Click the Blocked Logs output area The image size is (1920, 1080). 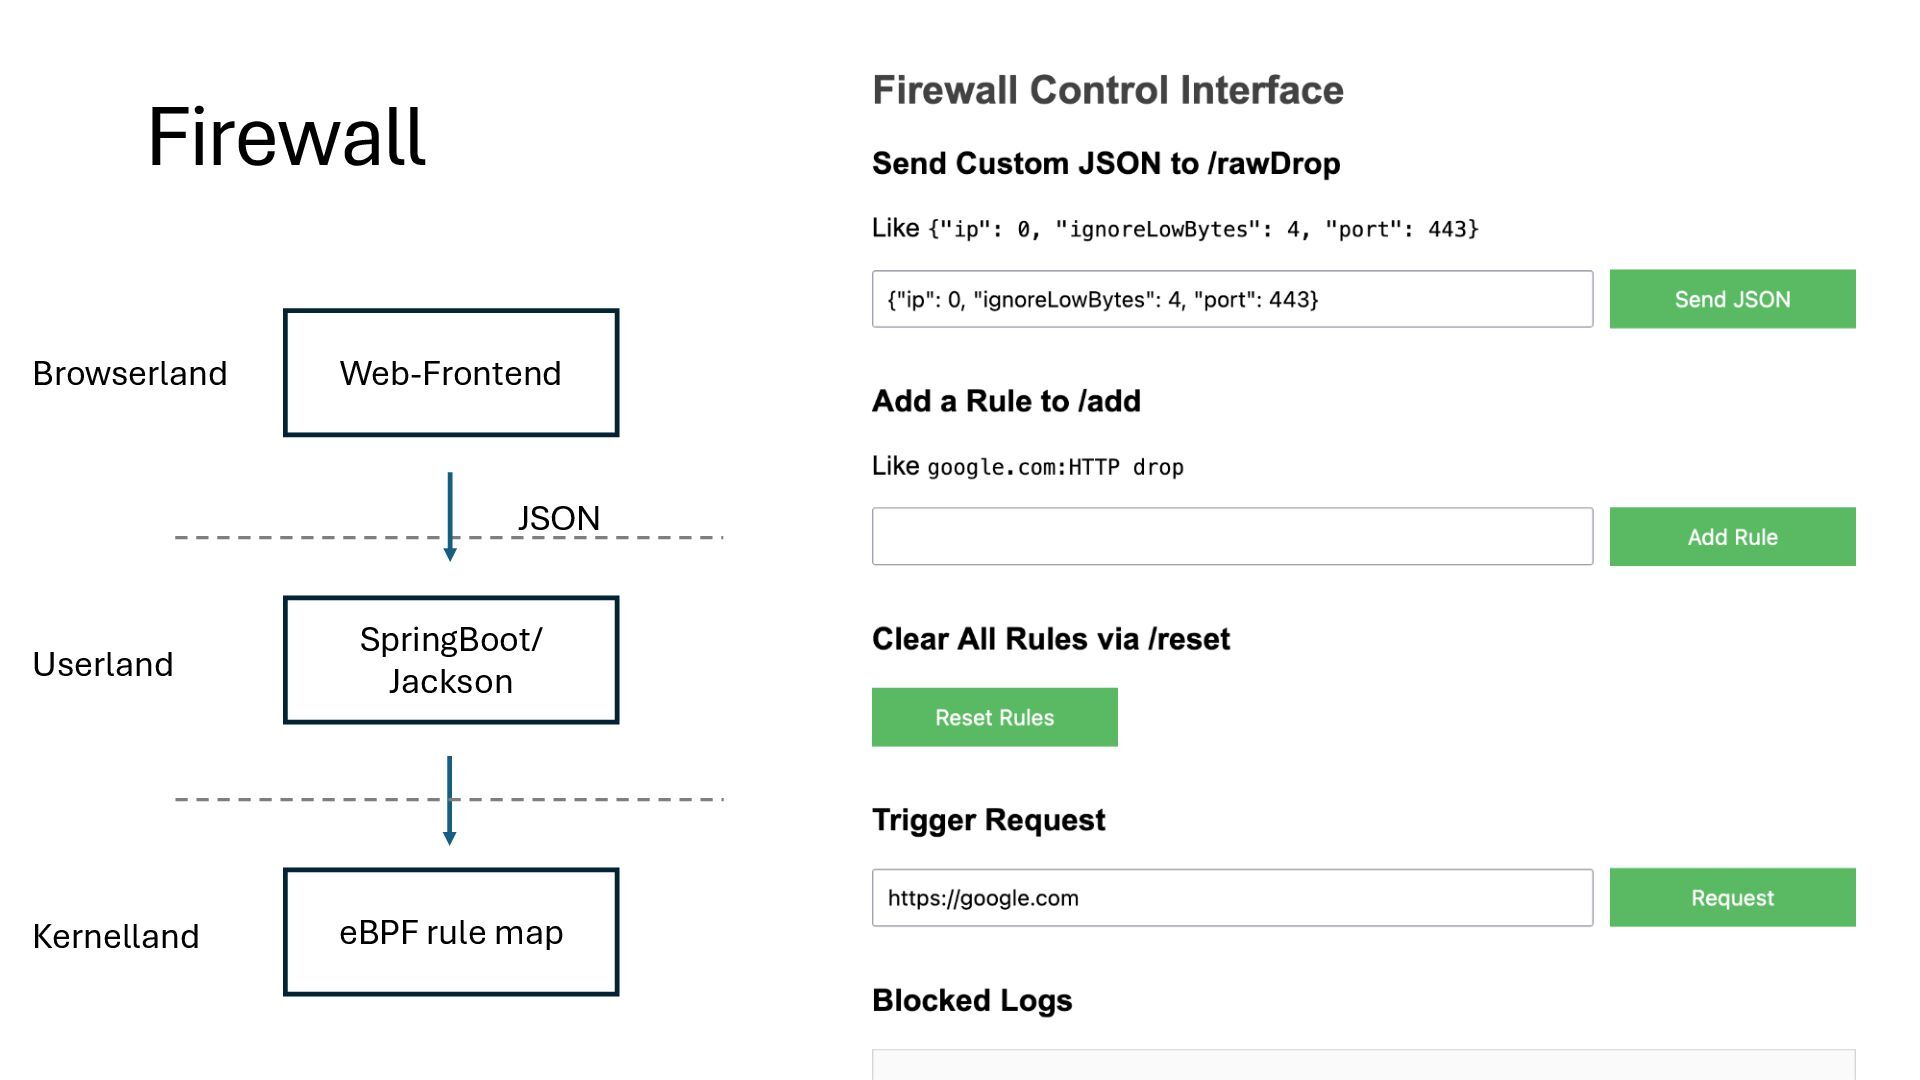1362,1064
